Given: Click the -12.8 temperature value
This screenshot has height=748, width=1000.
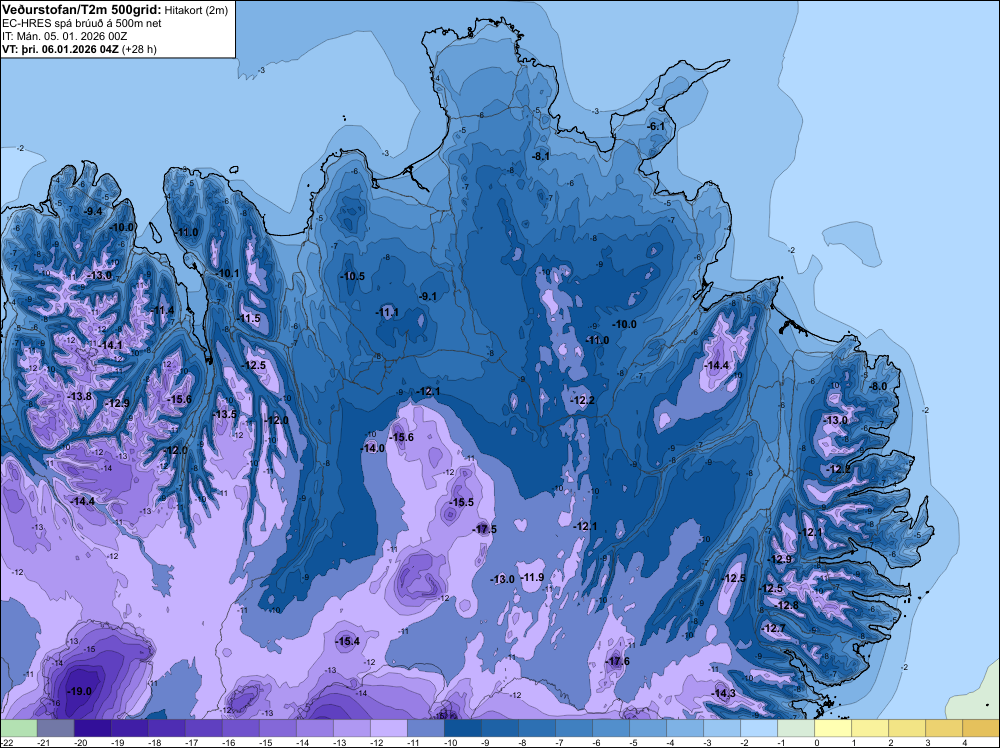Looking at the screenshot, I should (x=786, y=605).
